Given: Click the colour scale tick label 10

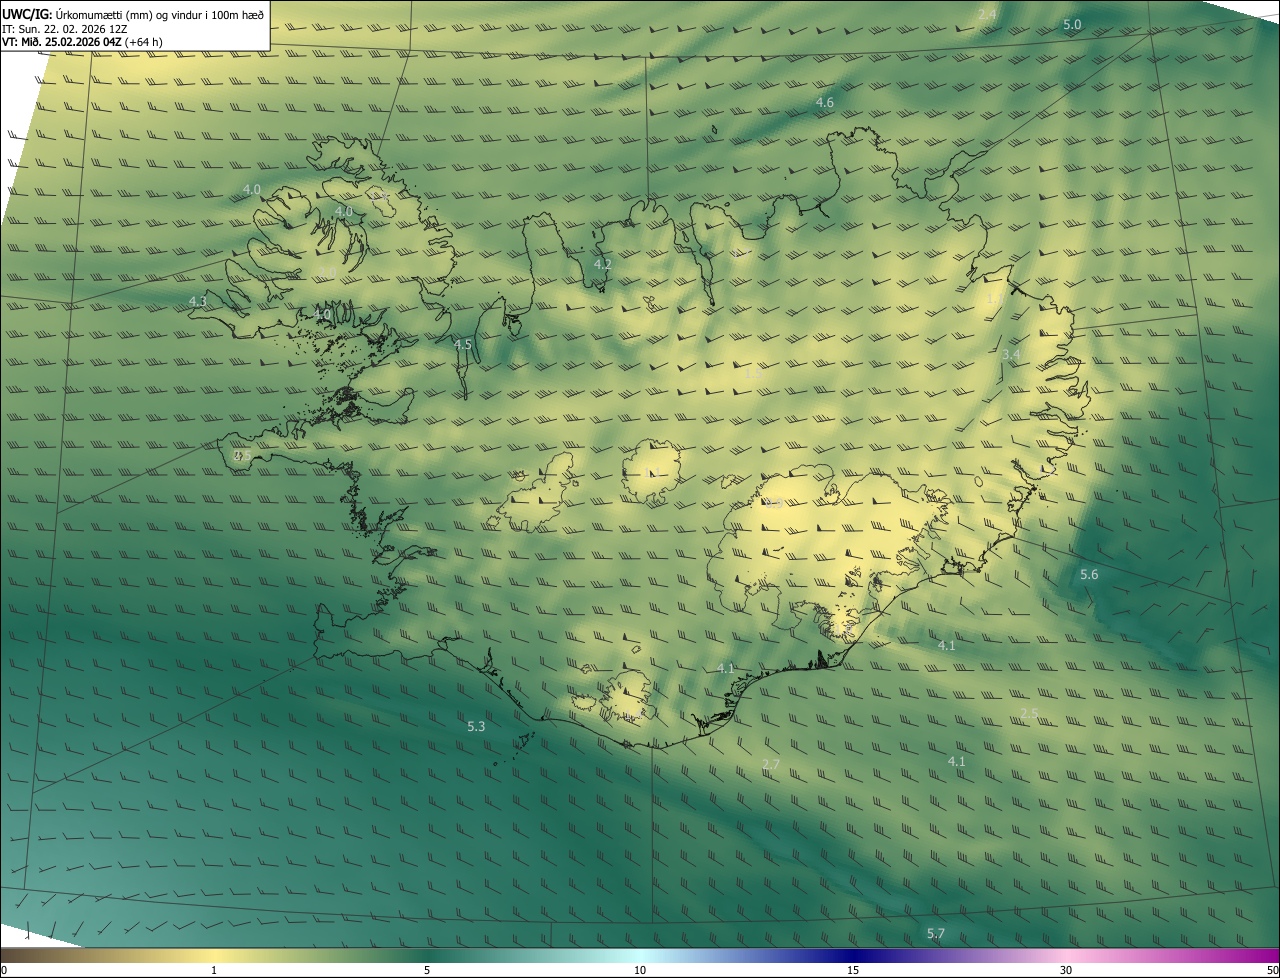Looking at the screenshot, I should click(640, 970).
